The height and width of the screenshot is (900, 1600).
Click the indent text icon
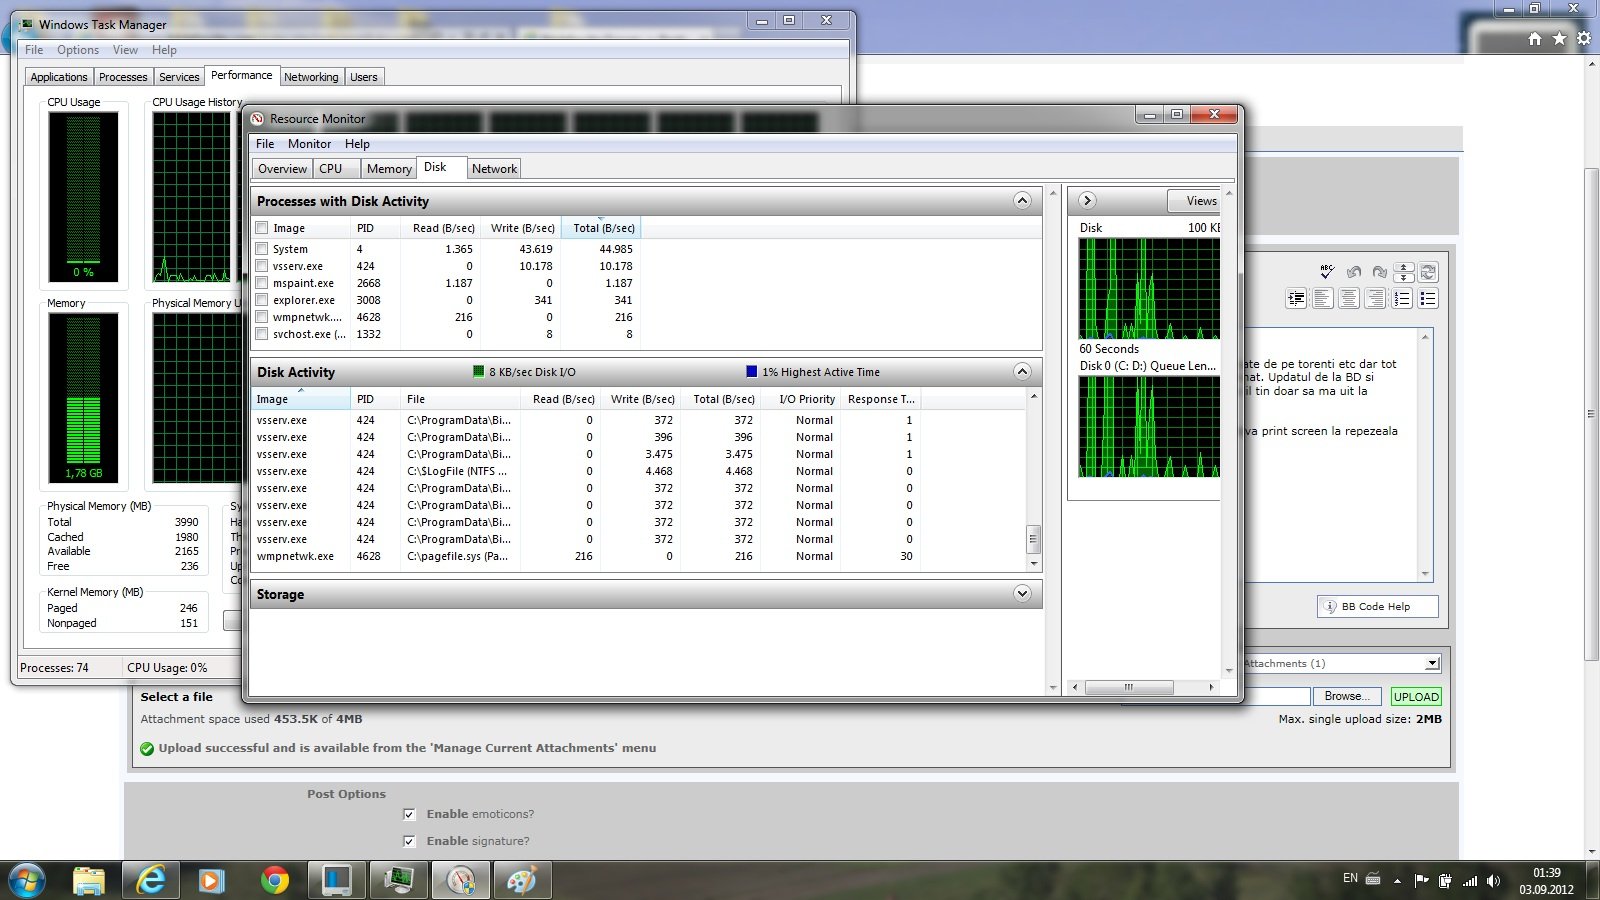coord(1296,298)
